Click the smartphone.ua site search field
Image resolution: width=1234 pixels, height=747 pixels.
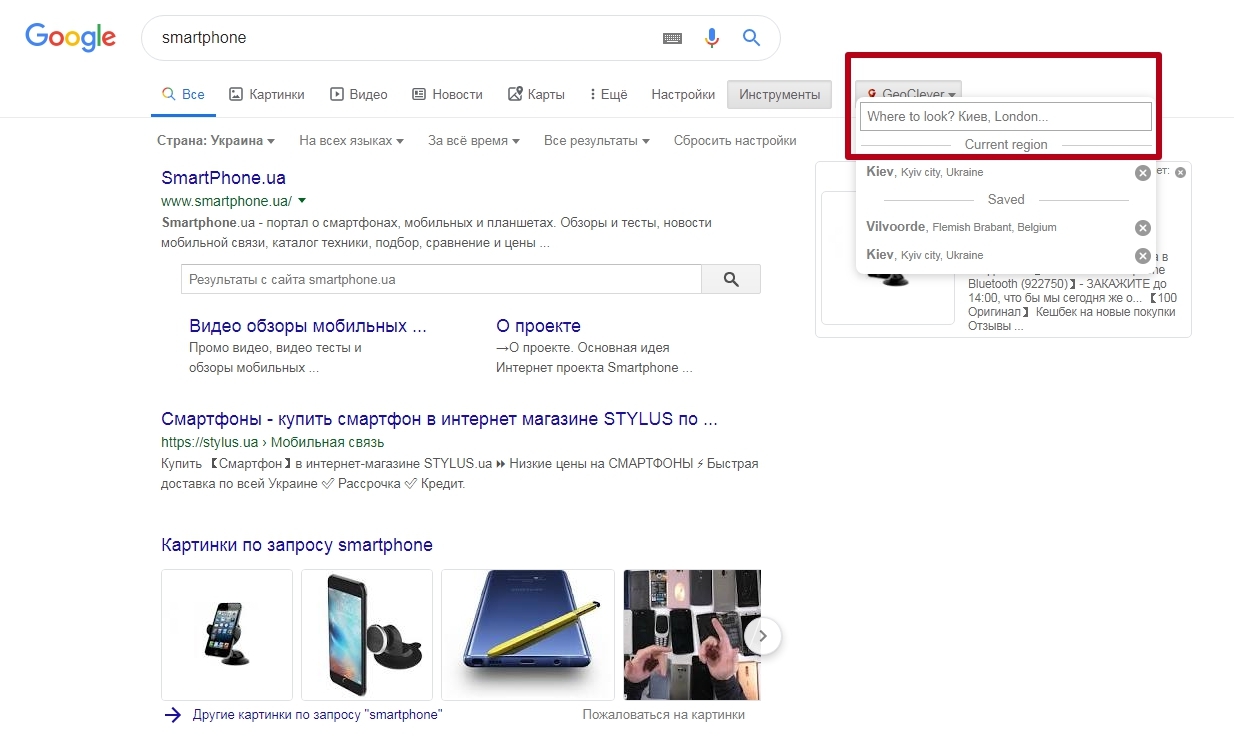[x=441, y=279]
